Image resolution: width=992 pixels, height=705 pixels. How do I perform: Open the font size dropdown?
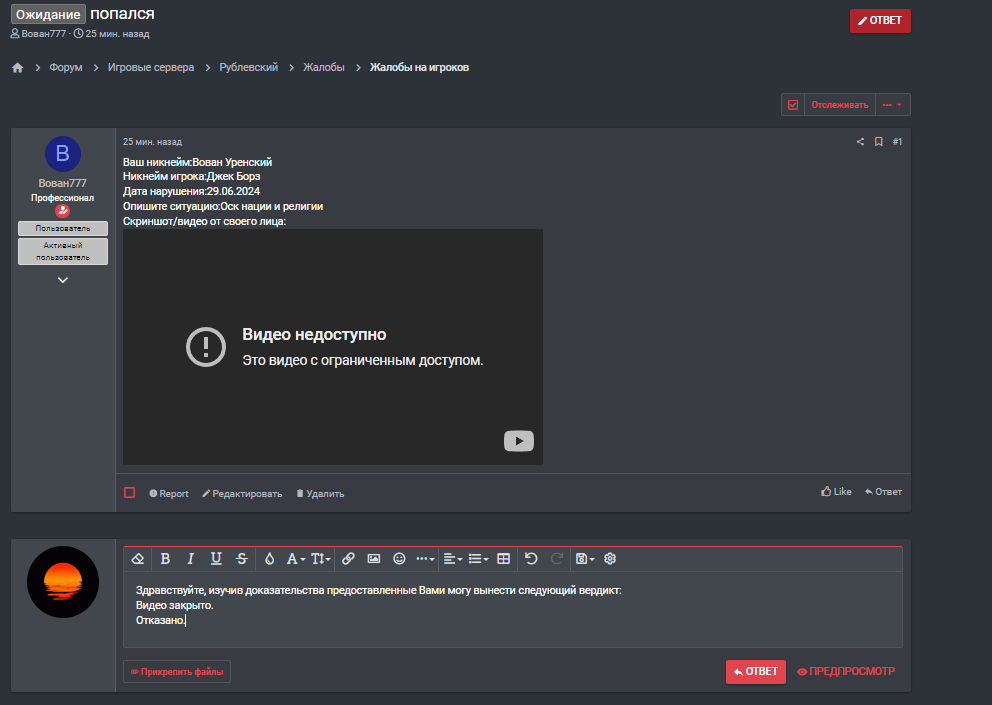coord(320,559)
